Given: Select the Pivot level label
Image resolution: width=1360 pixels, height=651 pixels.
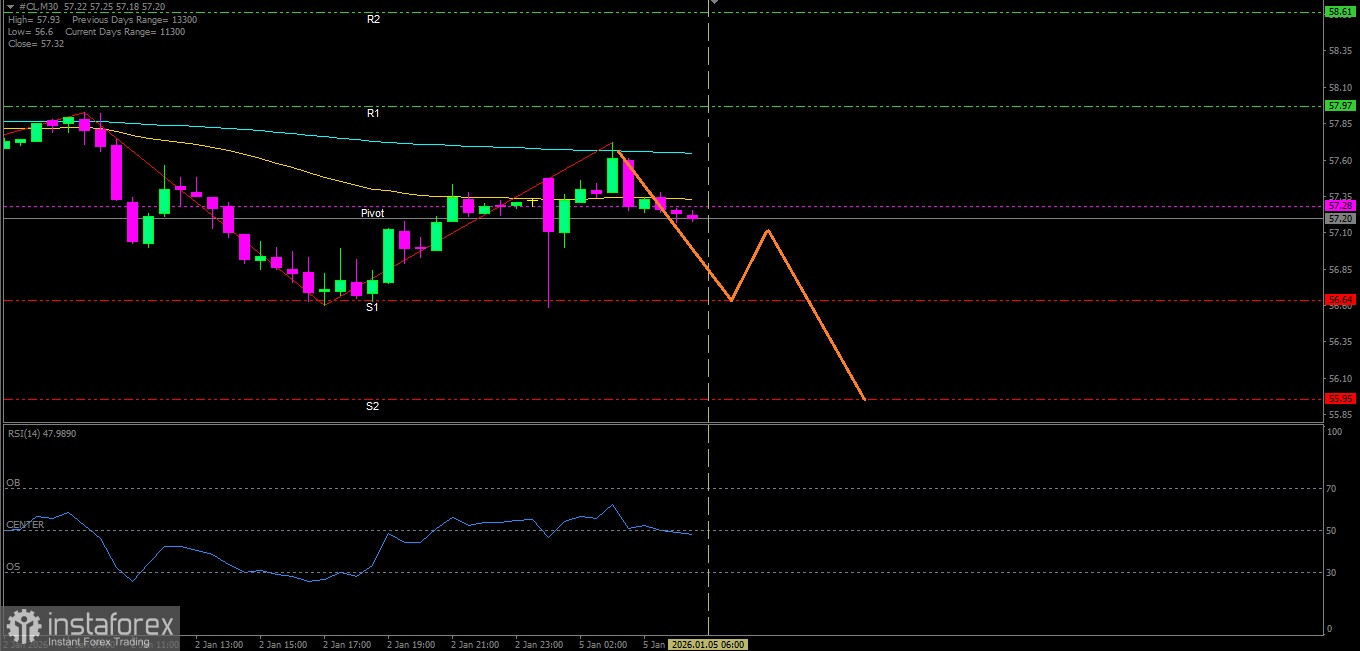Looking at the screenshot, I should [373, 214].
